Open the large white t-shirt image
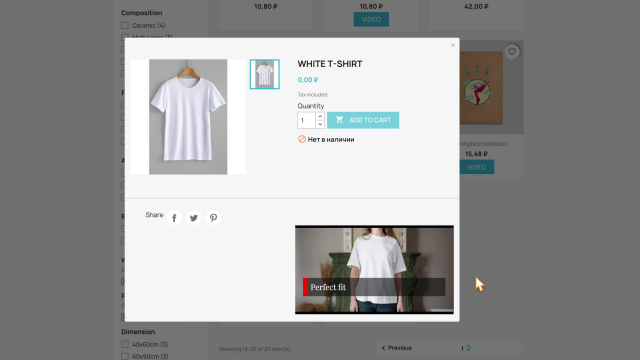This screenshot has width=640, height=360. [x=188, y=117]
